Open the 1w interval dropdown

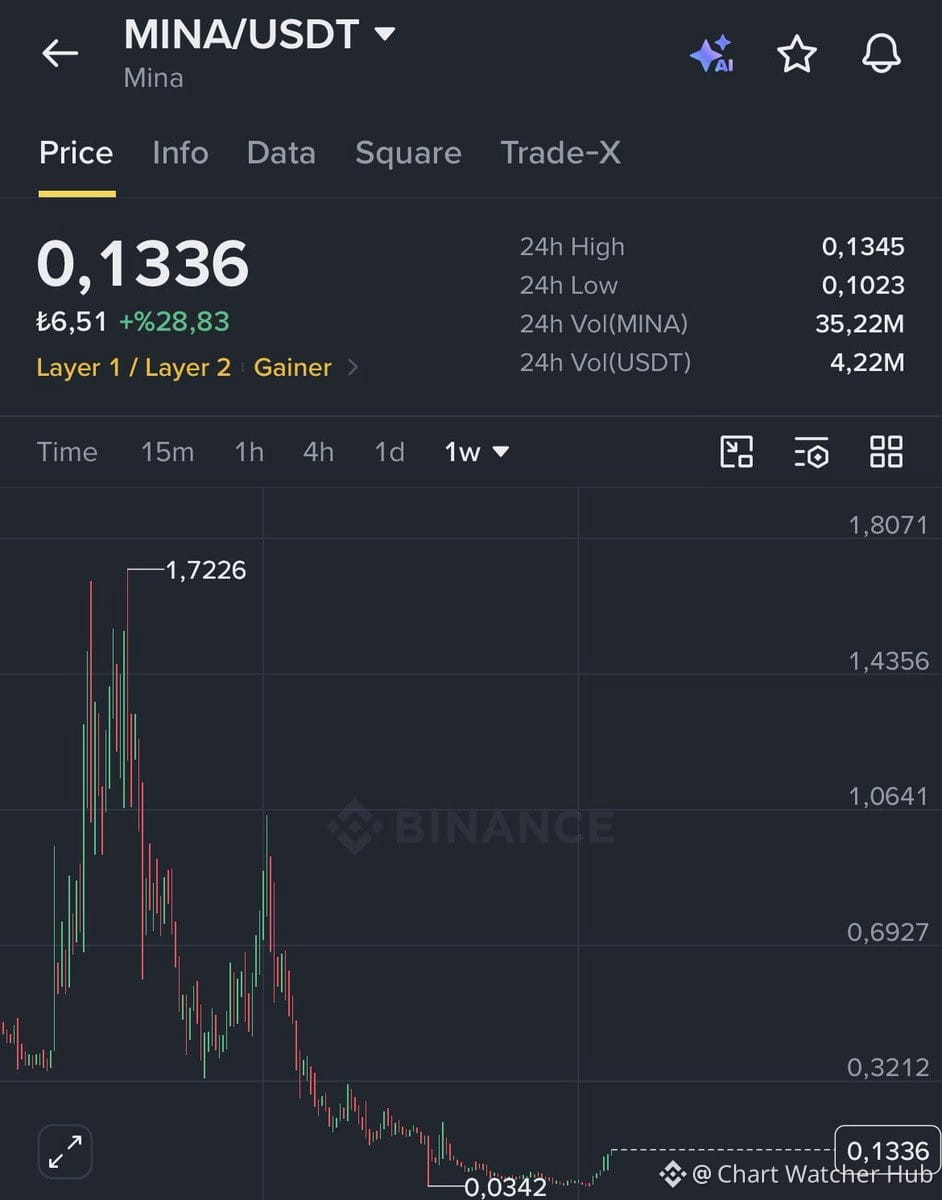point(477,452)
